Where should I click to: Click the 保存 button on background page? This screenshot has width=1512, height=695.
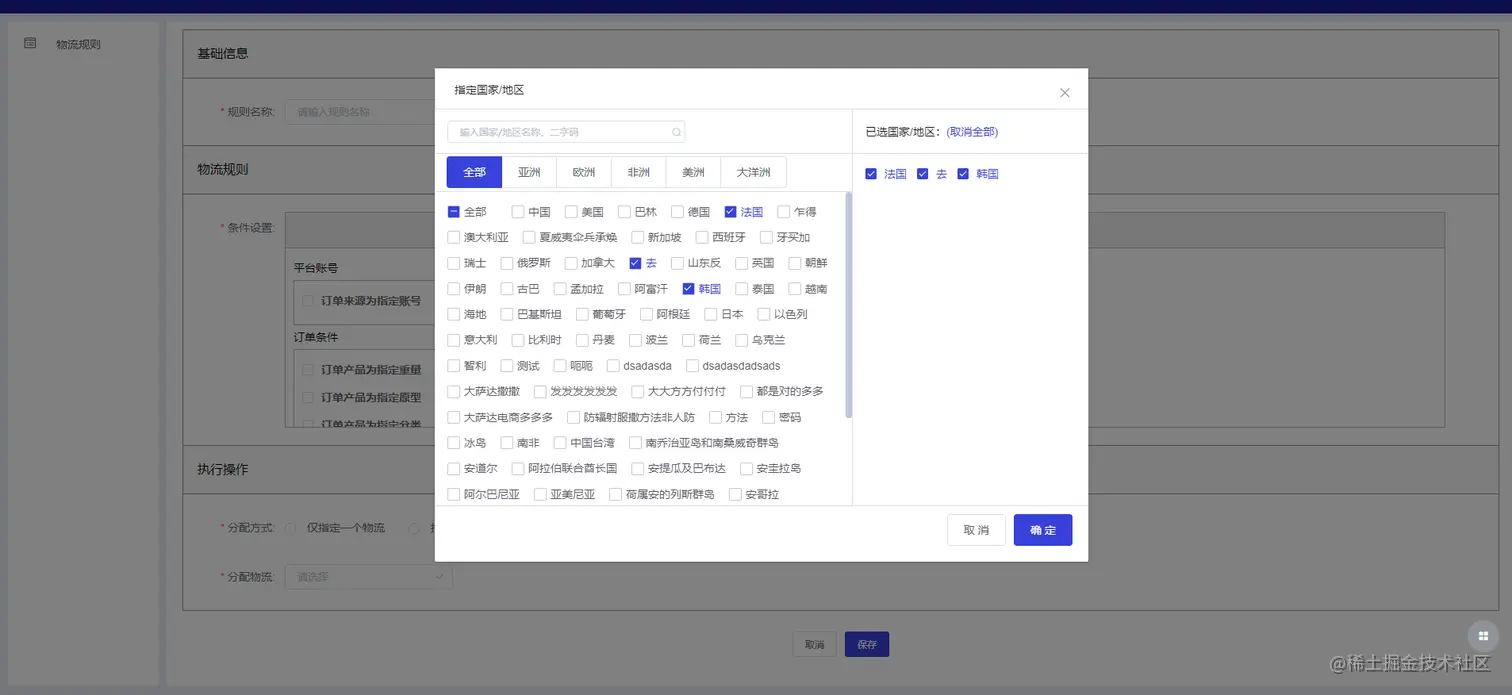pyautogui.click(x=867, y=645)
